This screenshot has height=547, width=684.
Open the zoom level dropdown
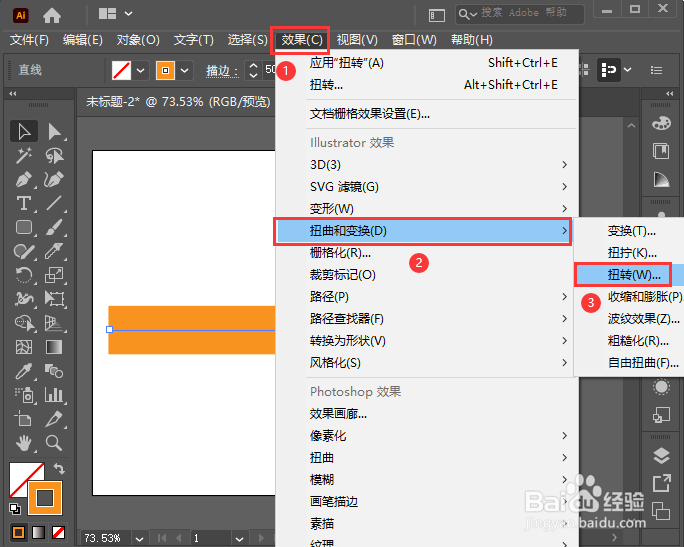[139, 539]
